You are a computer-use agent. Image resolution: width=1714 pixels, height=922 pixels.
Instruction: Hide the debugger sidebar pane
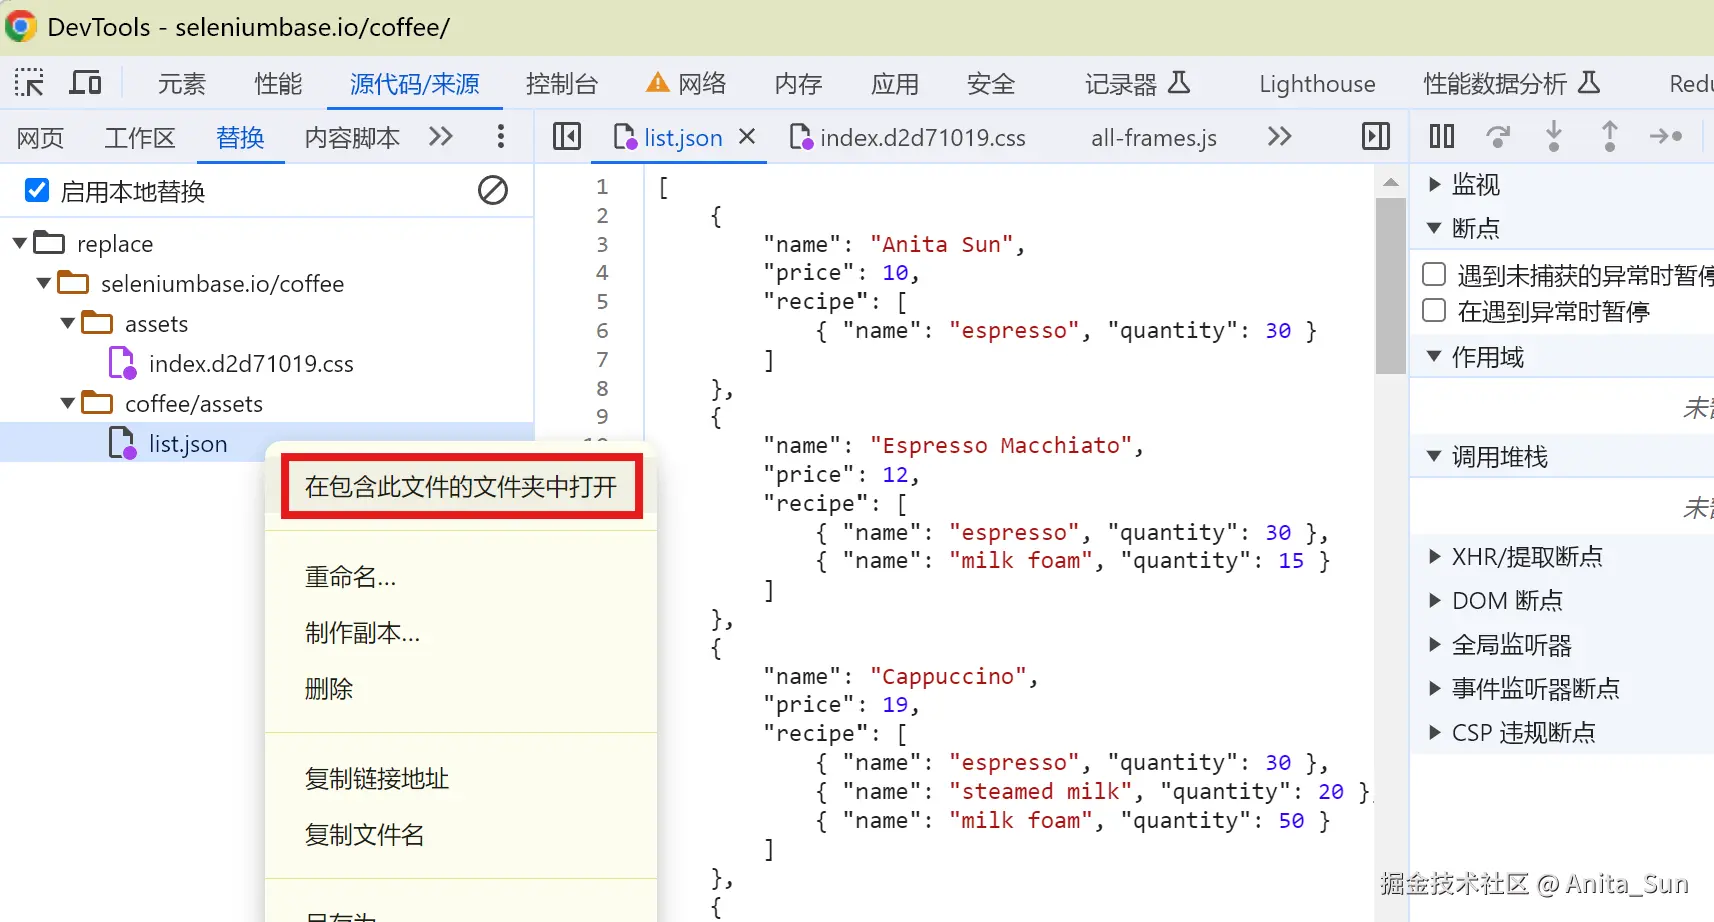click(x=1376, y=136)
